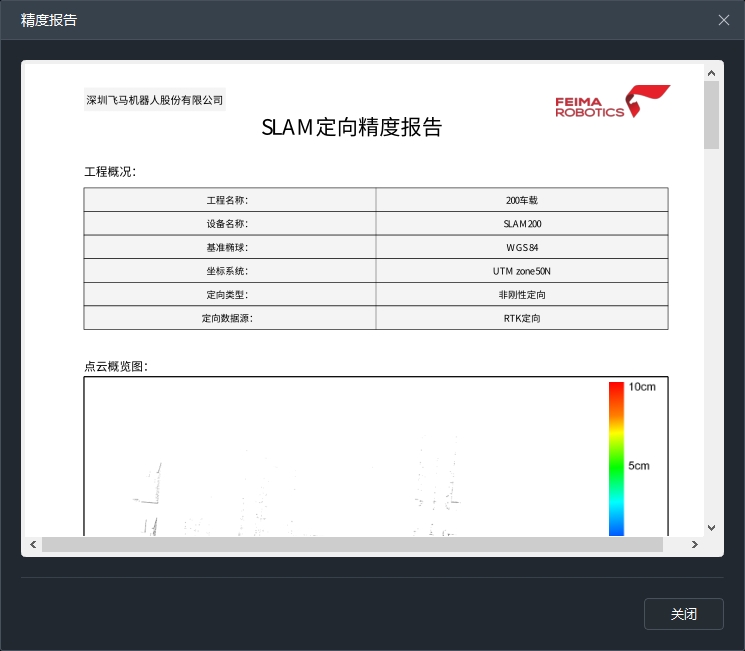Screen dimensions: 745x651
Task: Click the vertical scrollbar down arrow
Action: tap(711, 527)
